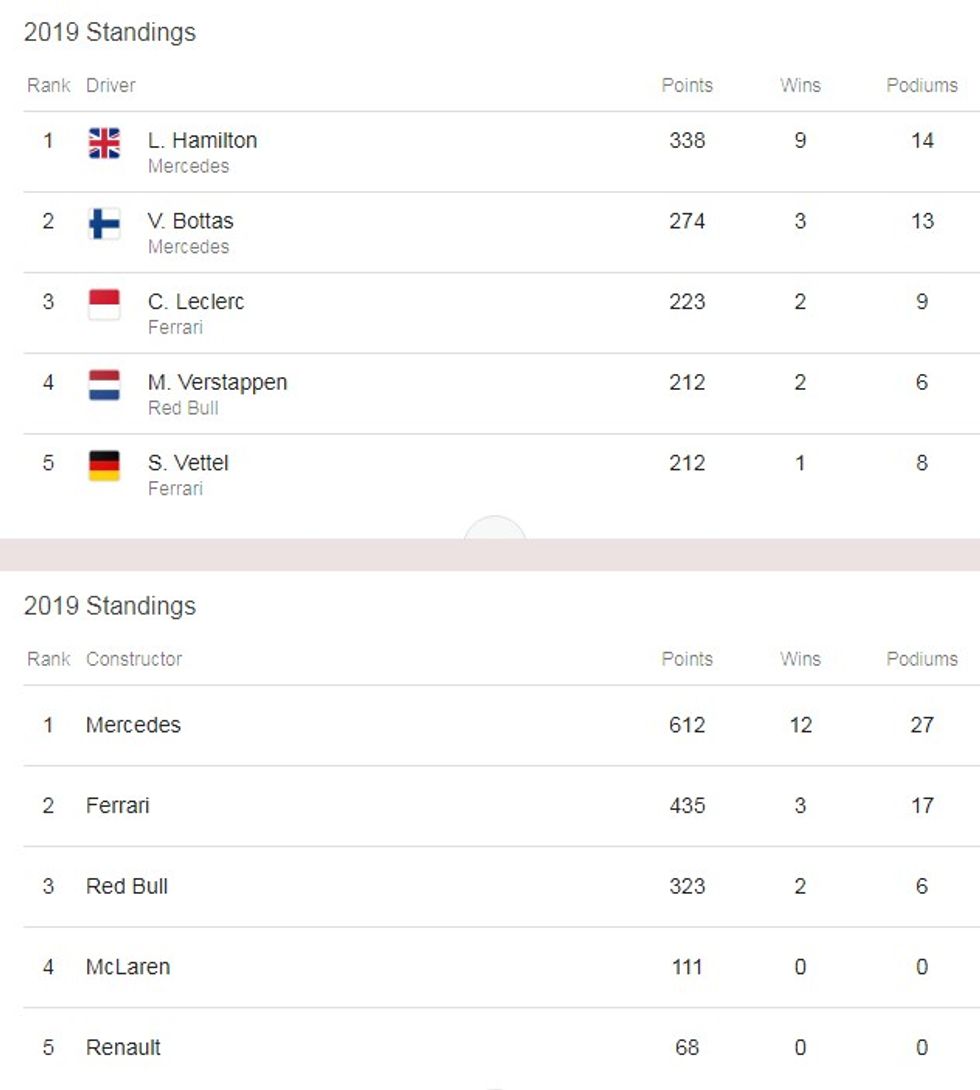The height and width of the screenshot is (1090, 980).
Task: Click the Constructor column header
Action: point(134,659)
